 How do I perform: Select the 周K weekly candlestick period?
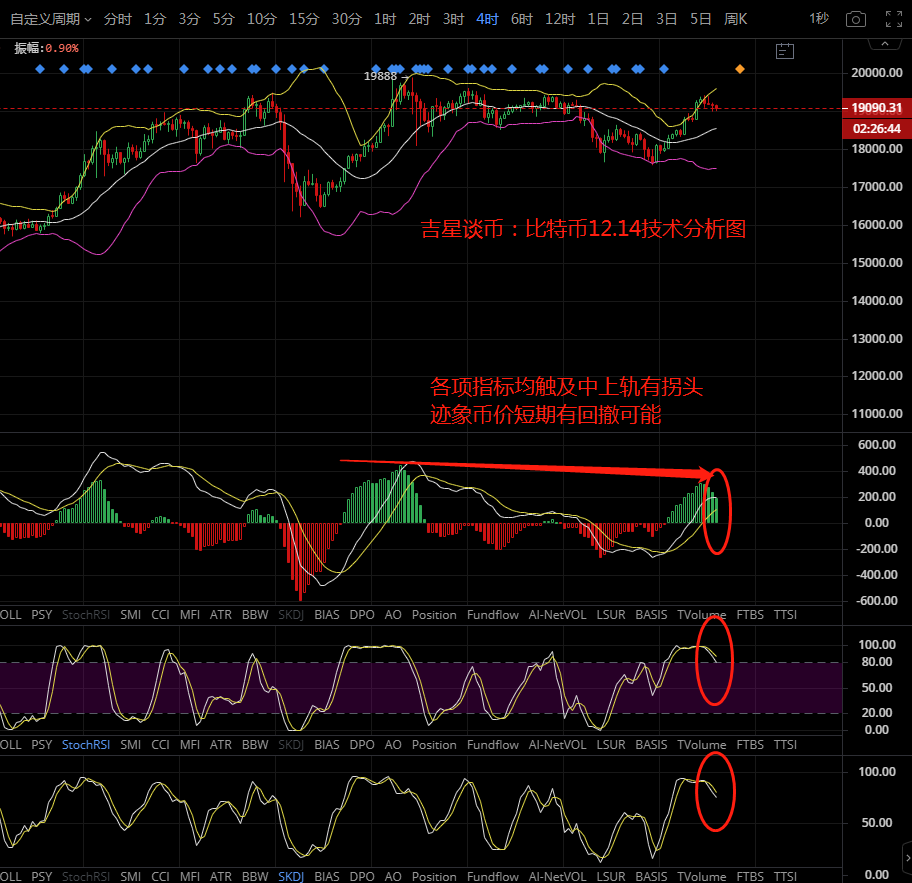[735, 19]
